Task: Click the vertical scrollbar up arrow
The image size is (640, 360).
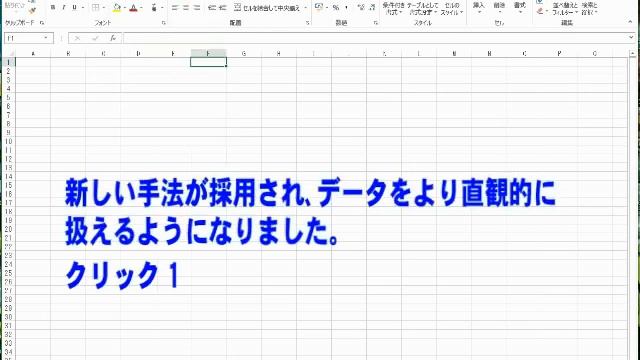Action: (x=633, y=53)
